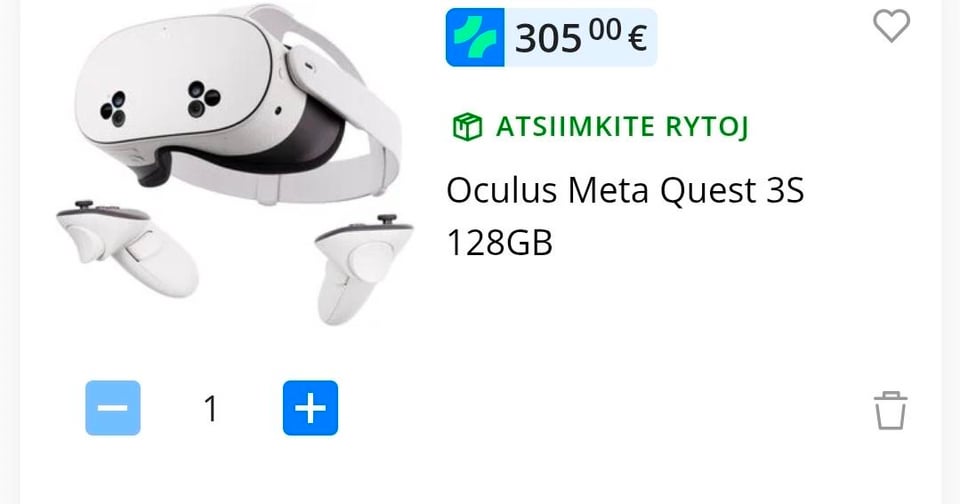Click the green arrows loyalty price badge icon
Viewport: 960px width, 504px height.
pyautogui.click(x=475, y=37)
